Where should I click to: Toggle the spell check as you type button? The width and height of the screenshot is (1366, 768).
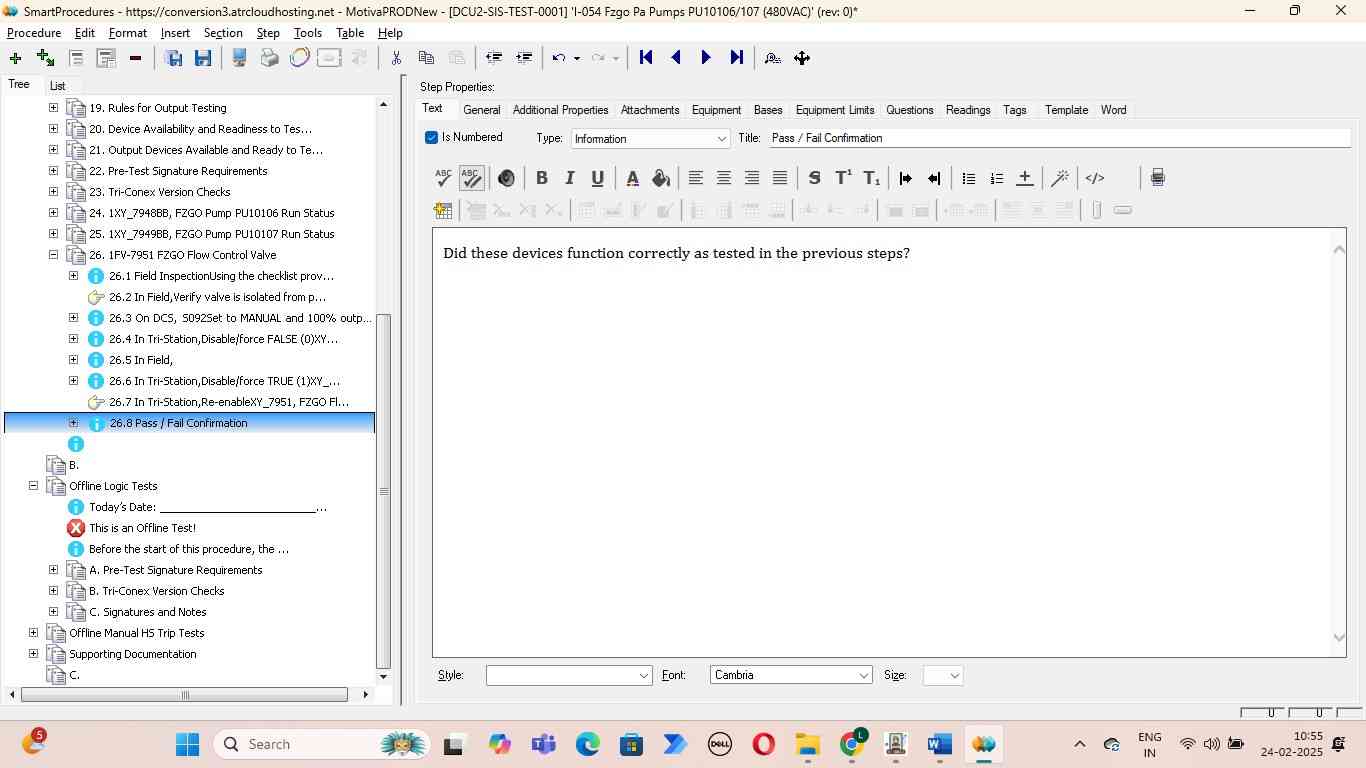click(471, 178)
